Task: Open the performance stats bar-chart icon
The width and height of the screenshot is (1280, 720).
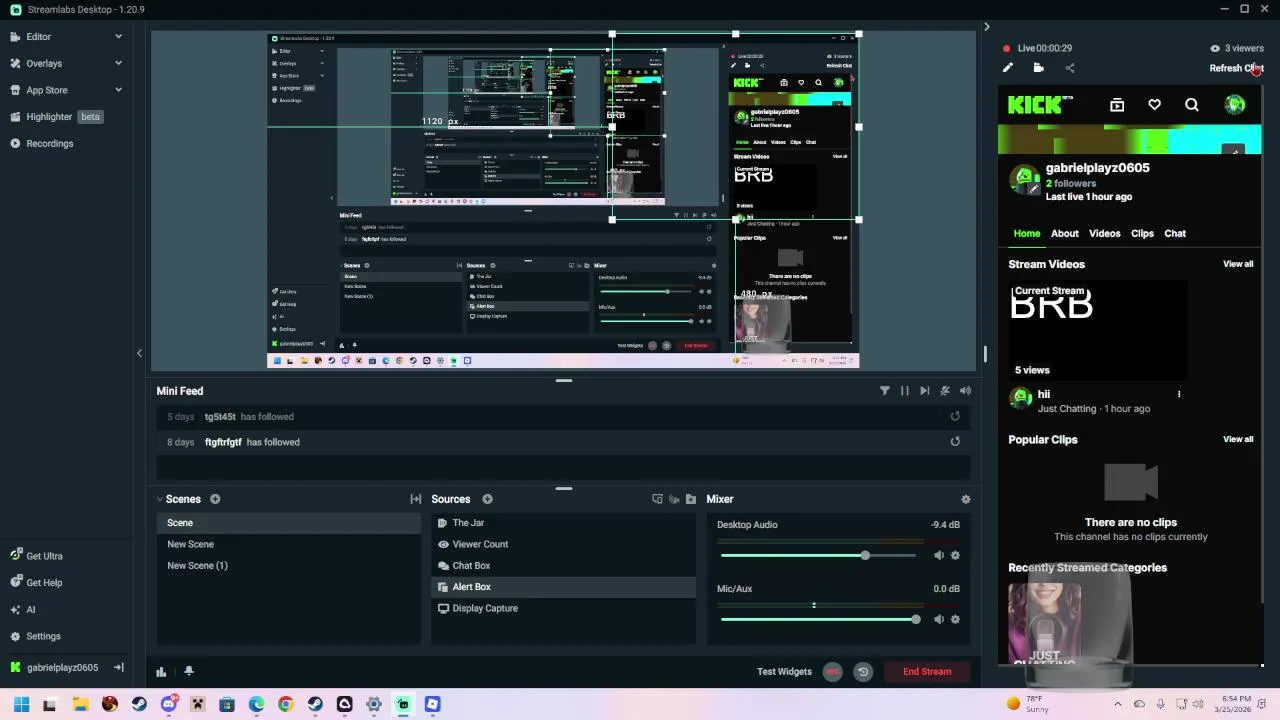Action: 161,672
